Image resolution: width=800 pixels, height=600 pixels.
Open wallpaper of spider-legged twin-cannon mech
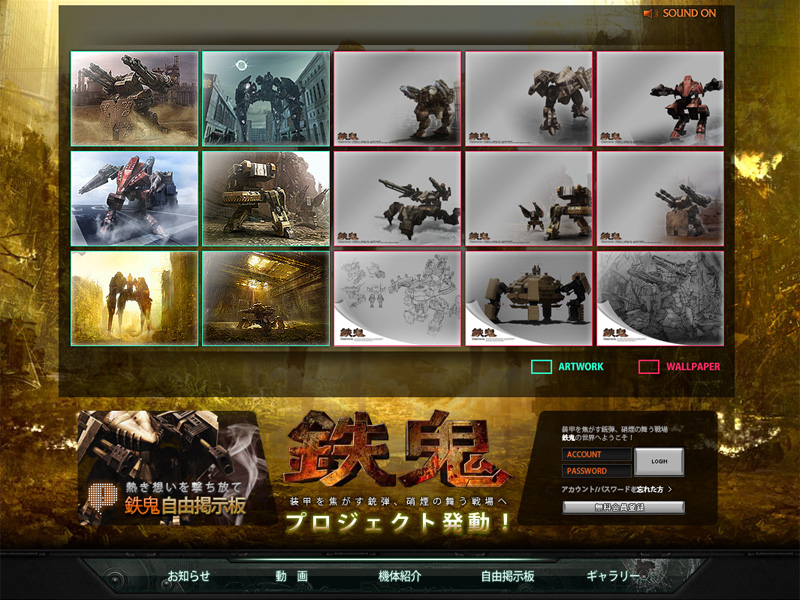tap(397, 198)
